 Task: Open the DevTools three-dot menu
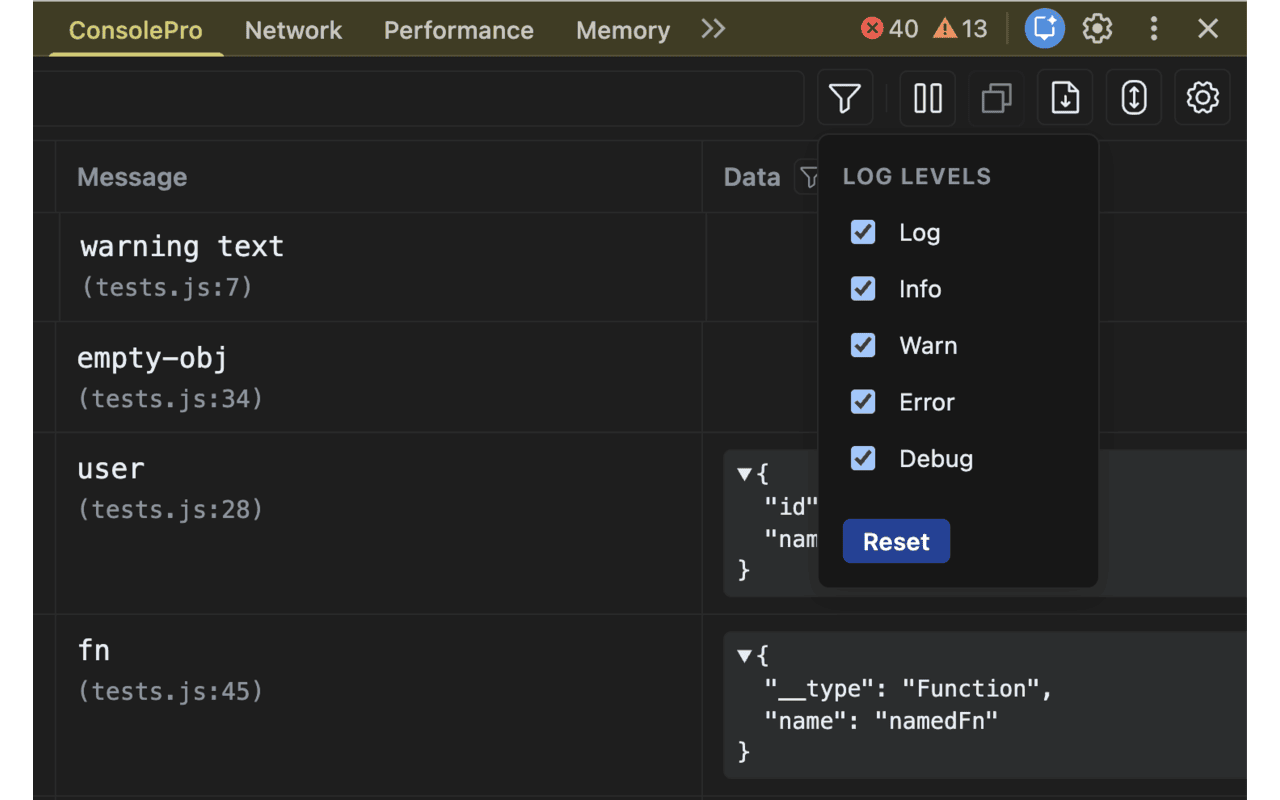pyautogui.click(x=1154, y=28)
